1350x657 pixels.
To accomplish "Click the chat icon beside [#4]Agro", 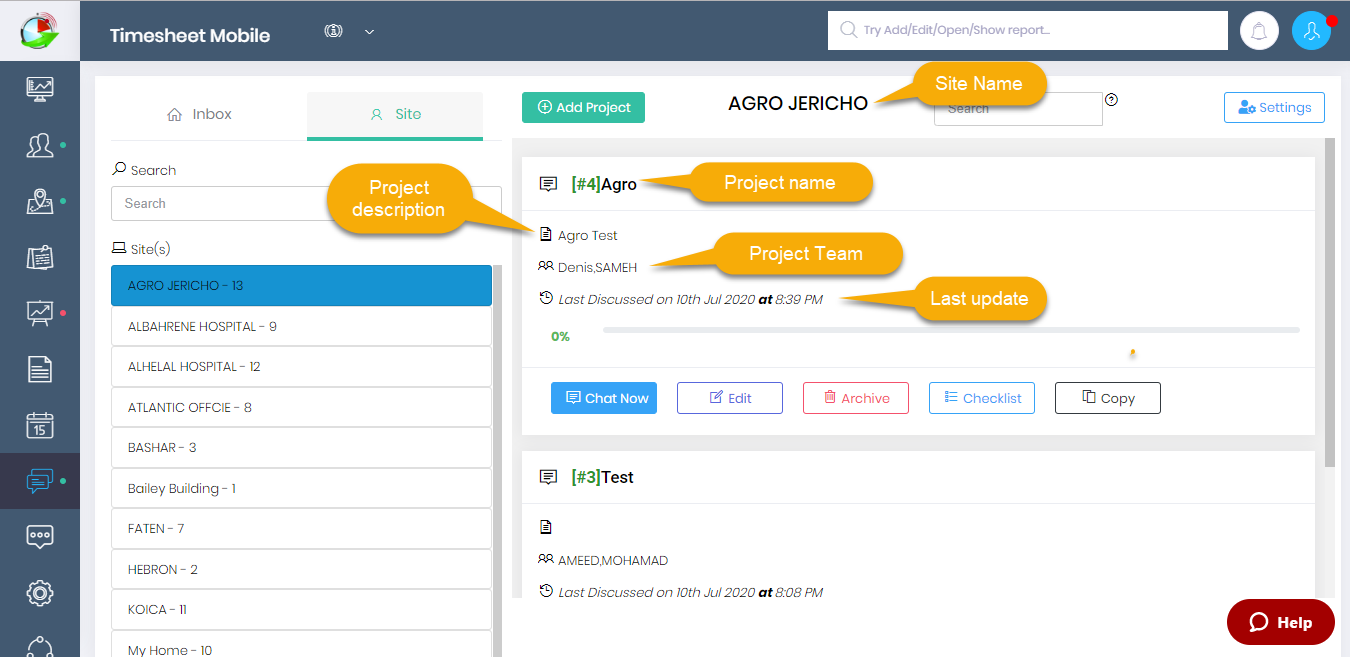I will pyautogui.click(x=548, y=184).
